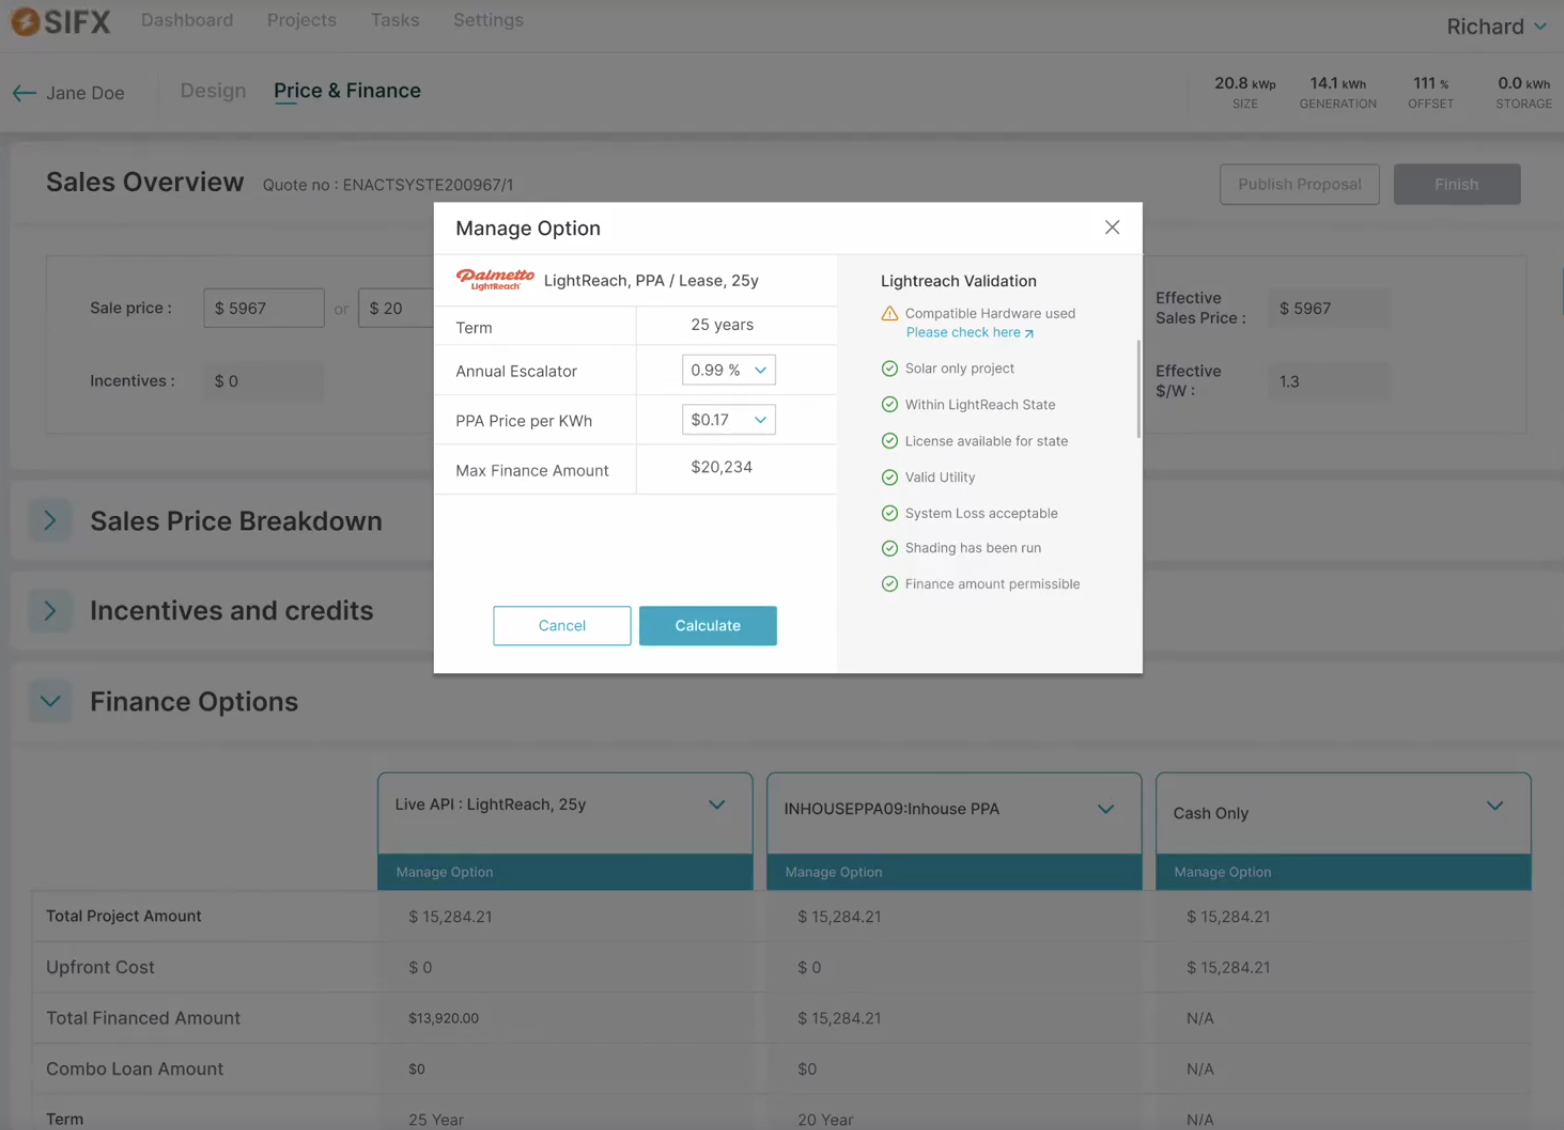Expand the Sales Price Breakdown section

[50, 521]
